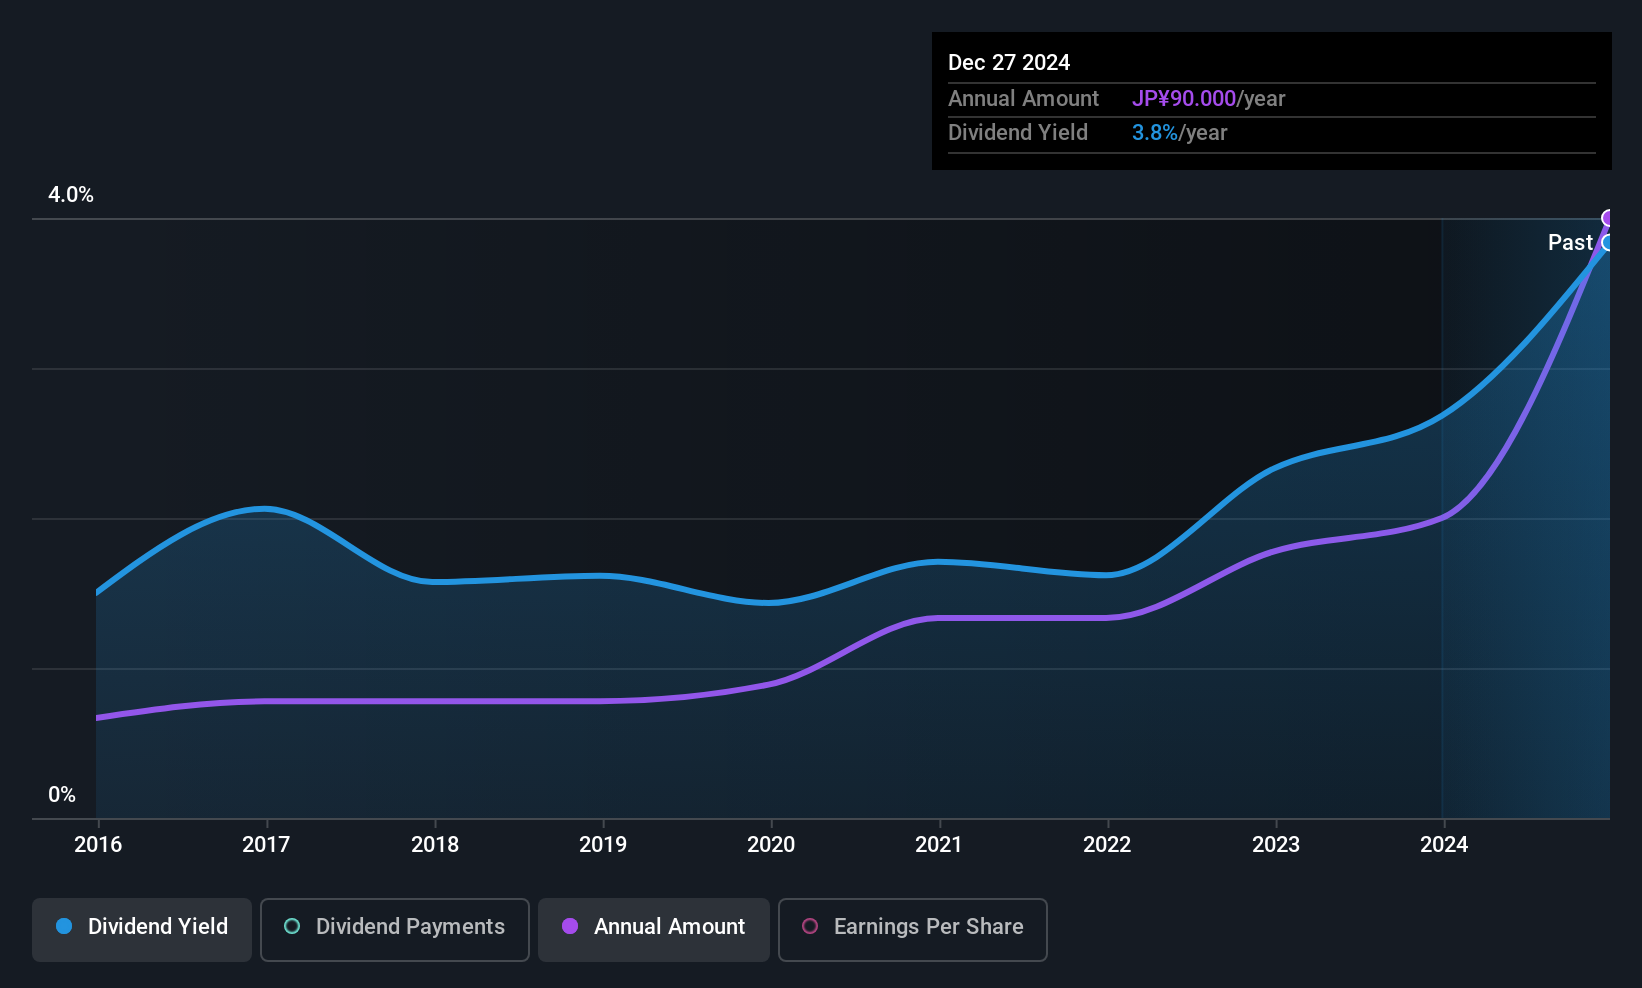
Task: Click the 4.0% y-axis label
Action: click(71, 195)
